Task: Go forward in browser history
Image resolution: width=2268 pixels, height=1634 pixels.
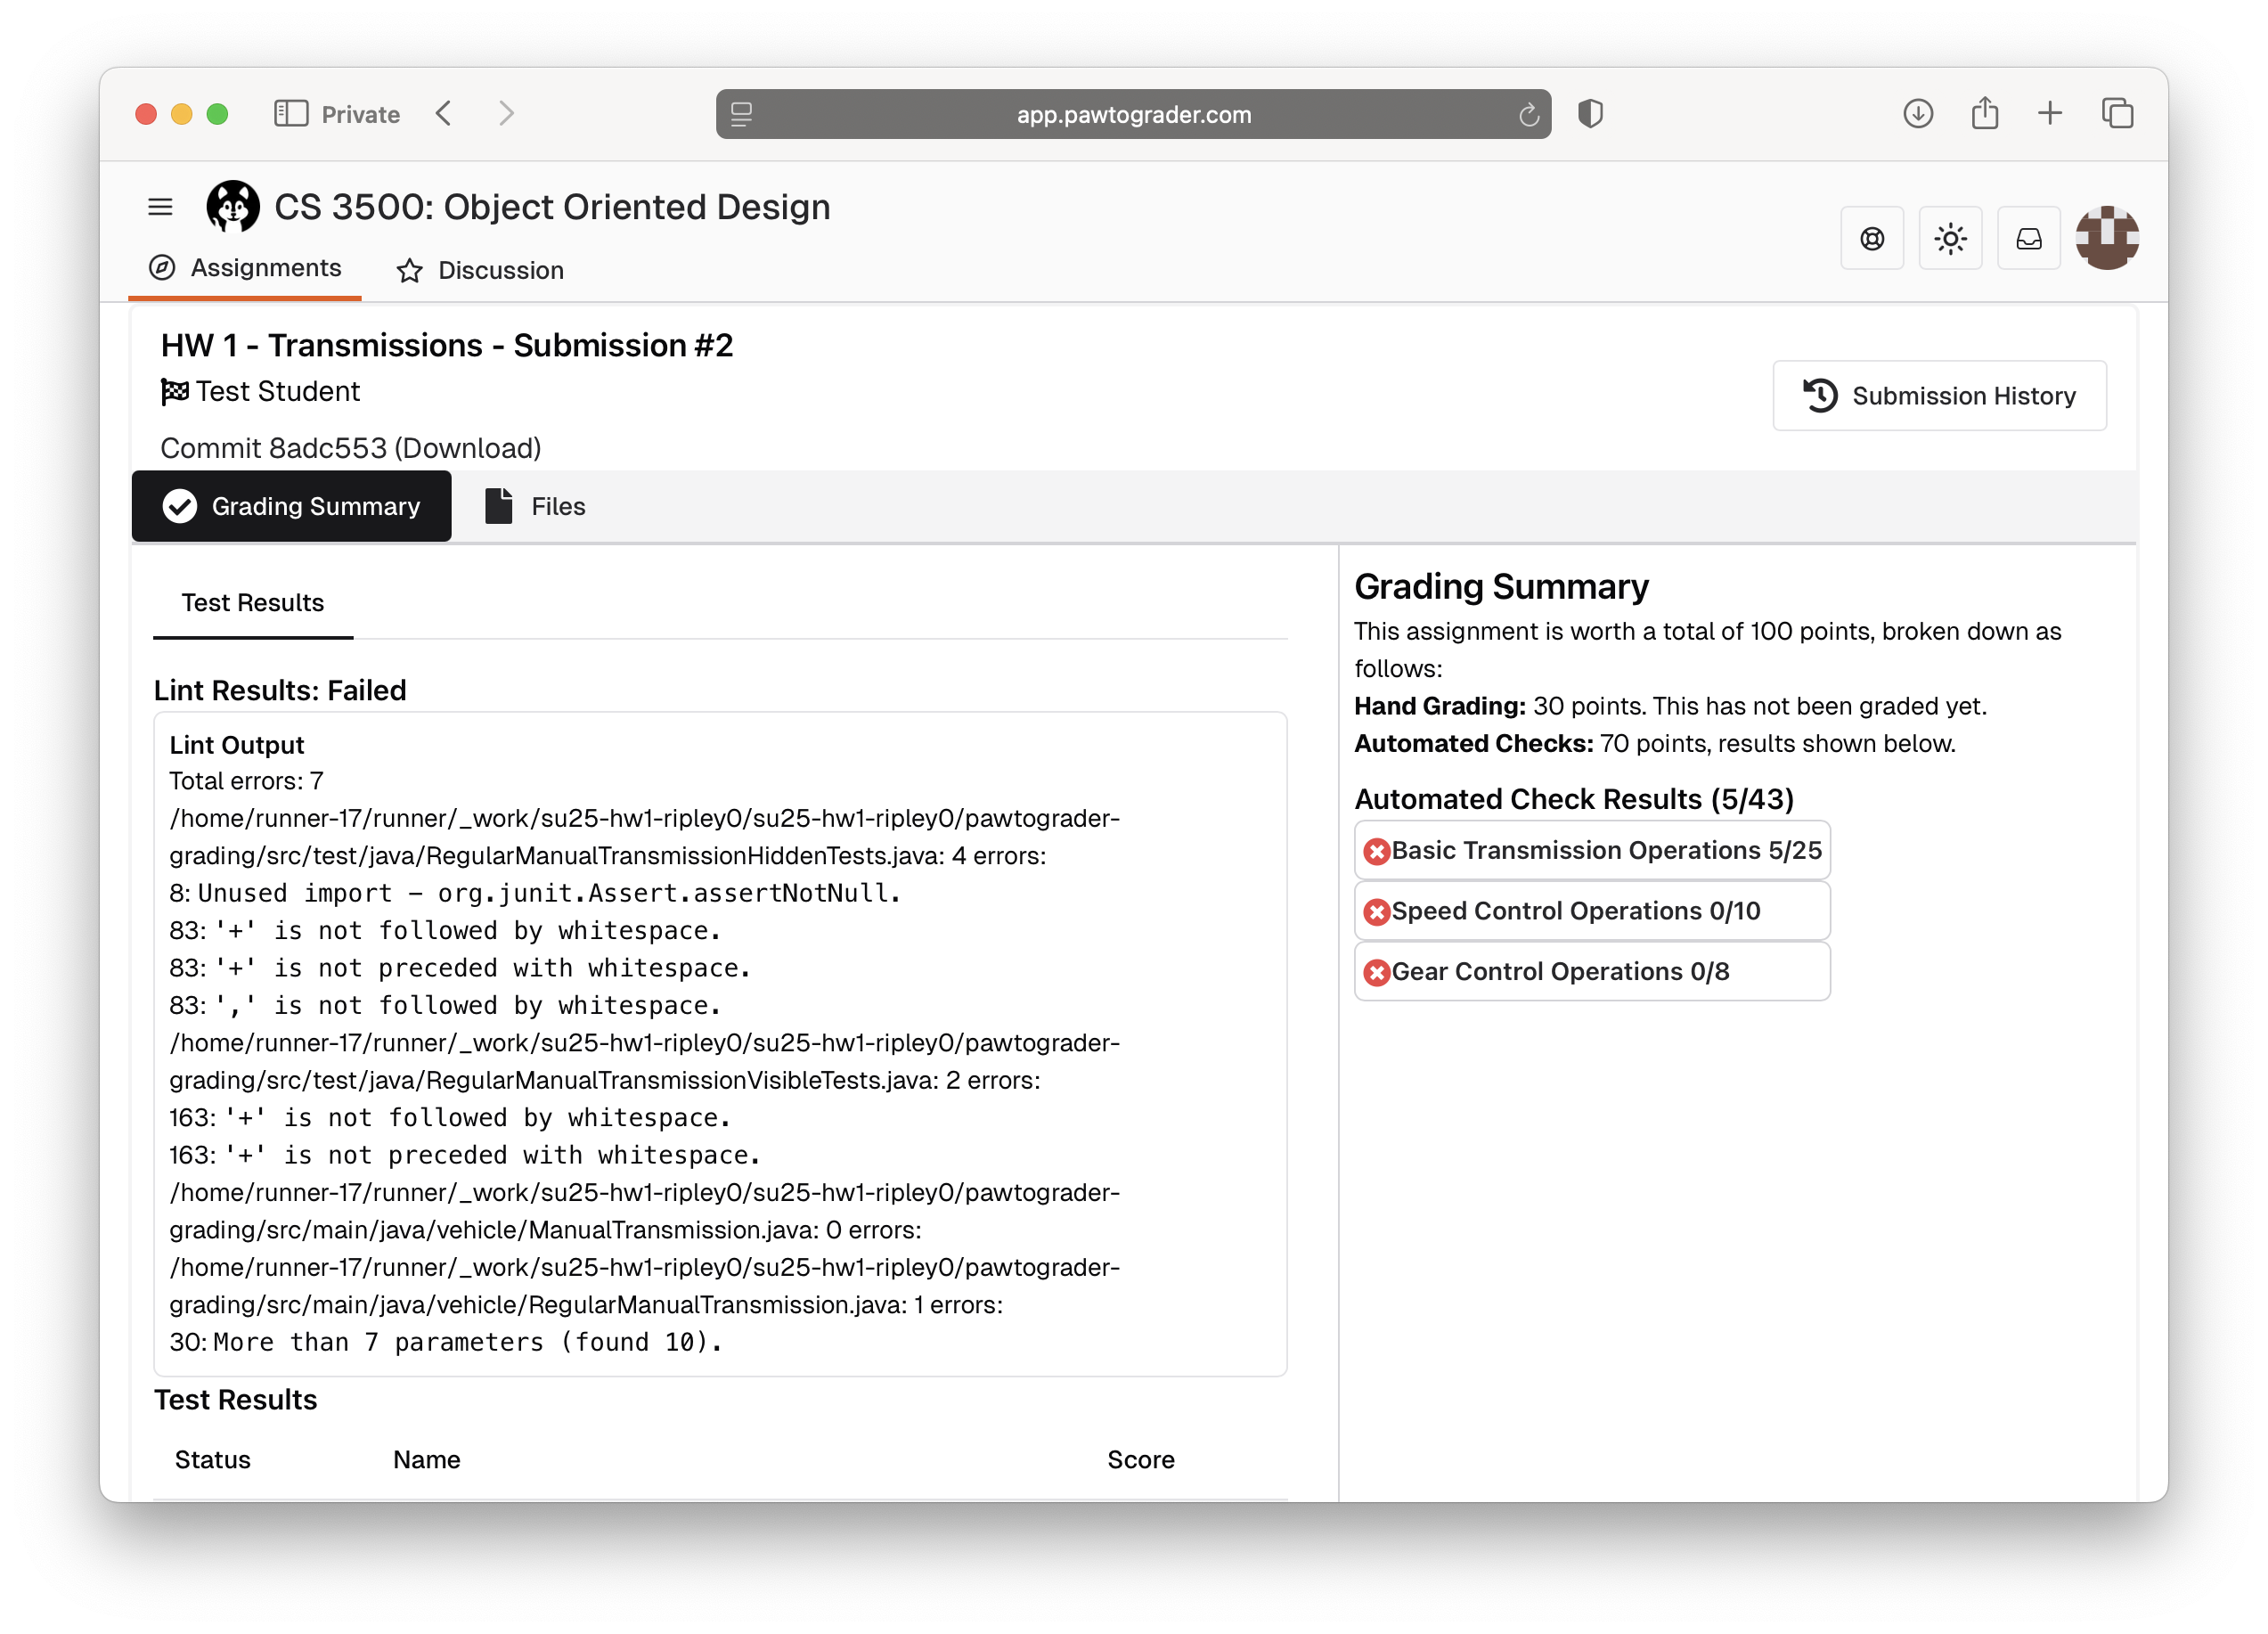Action: coord(506,114)
